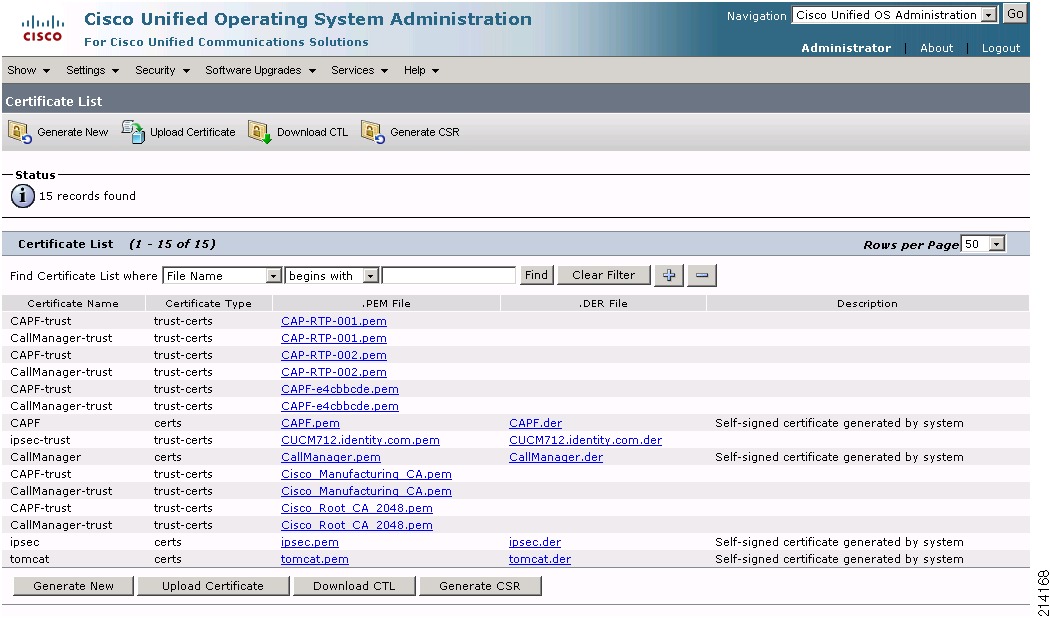Click the .PEM File column header
1050x618 pixels.
coord(386,303)
